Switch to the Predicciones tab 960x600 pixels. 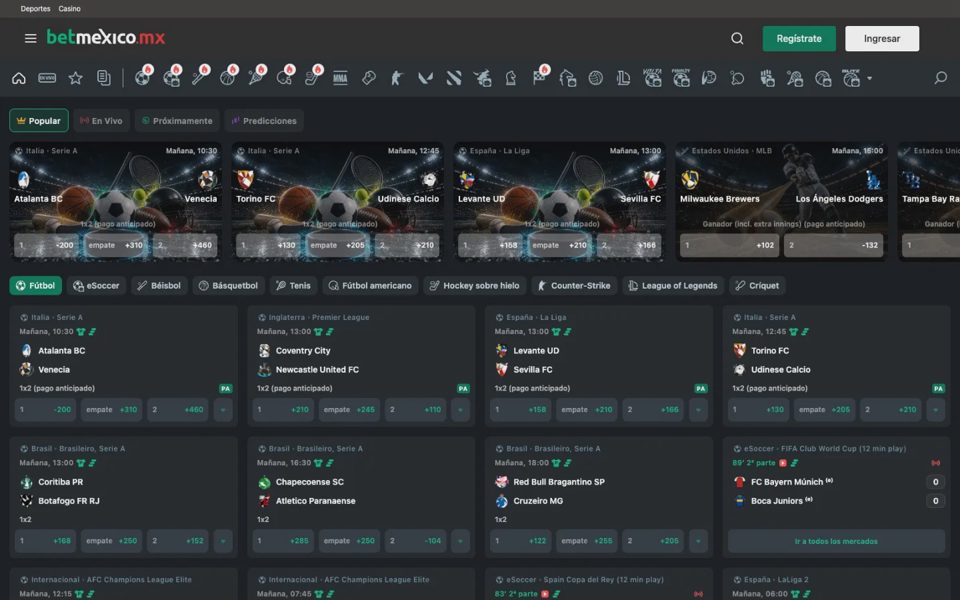click(264, 121)
